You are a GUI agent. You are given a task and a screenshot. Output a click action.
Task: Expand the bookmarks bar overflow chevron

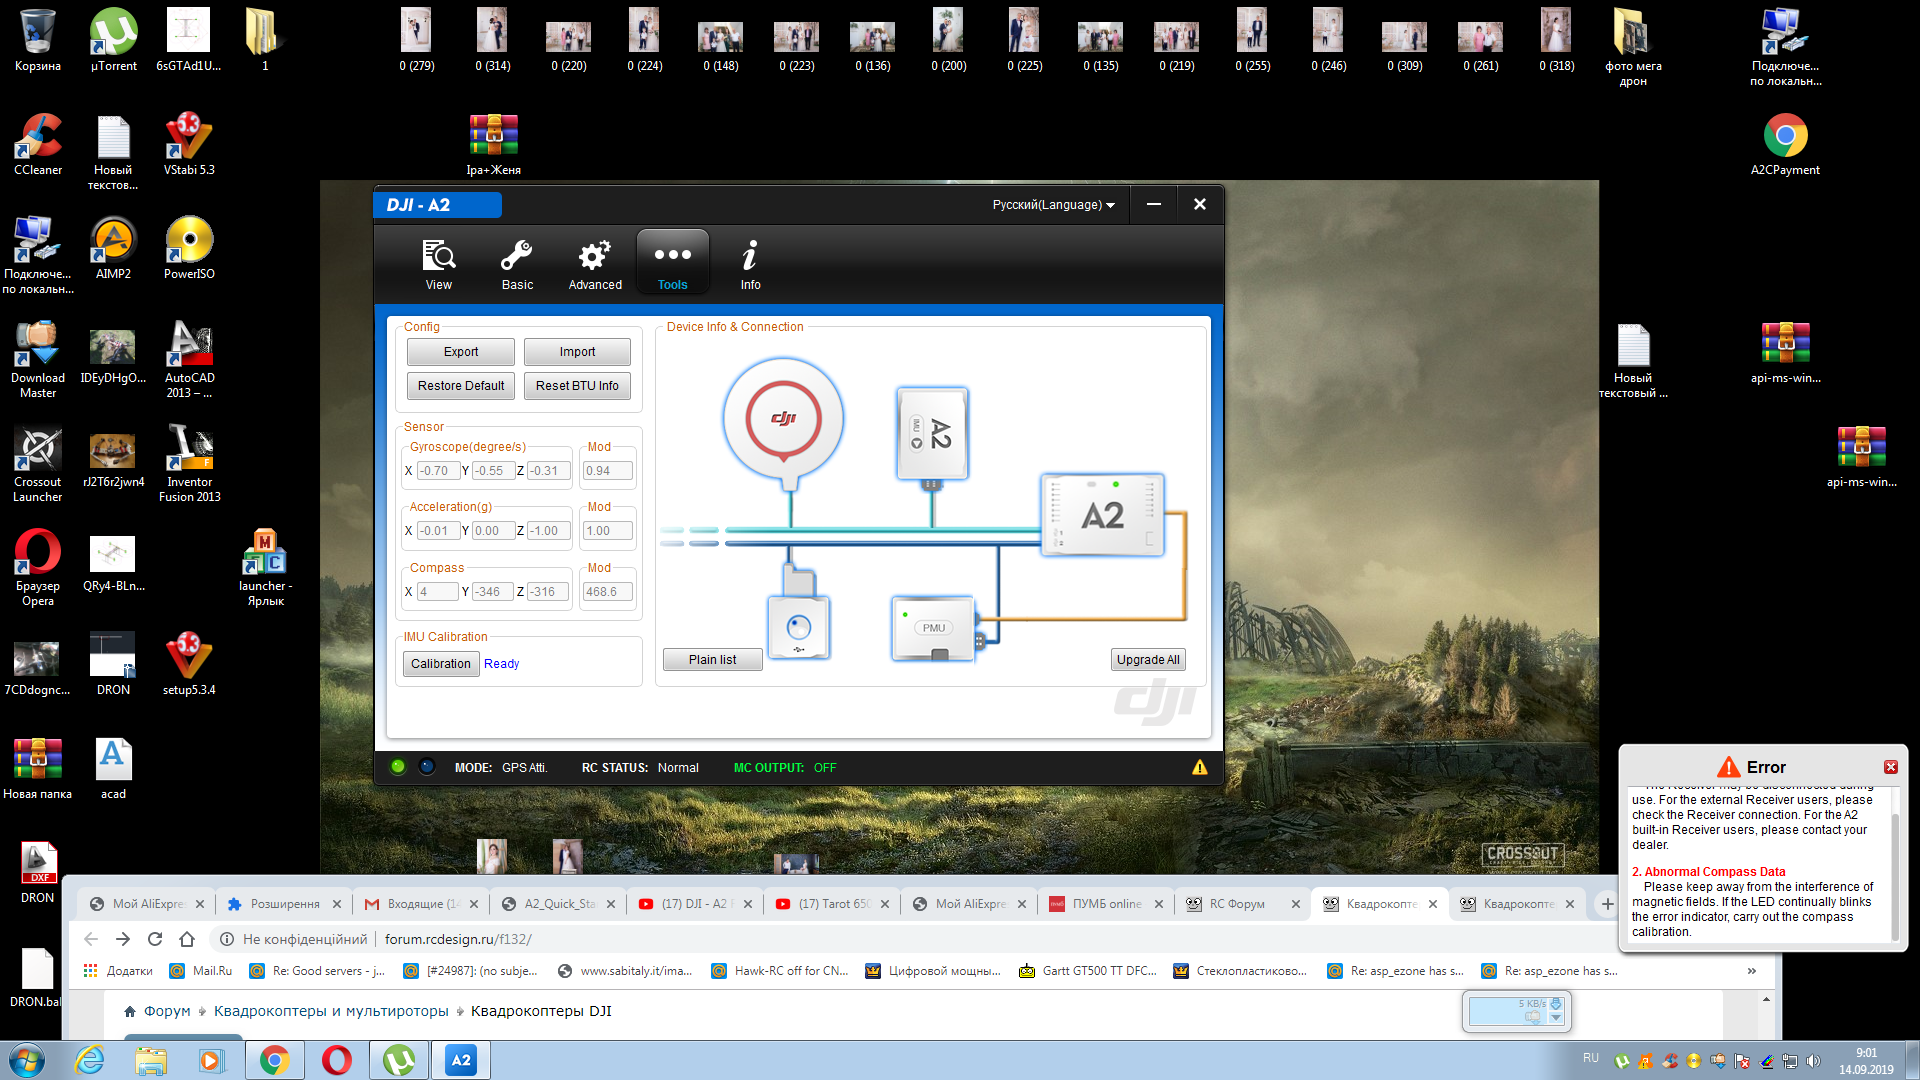click(1751, 971)
